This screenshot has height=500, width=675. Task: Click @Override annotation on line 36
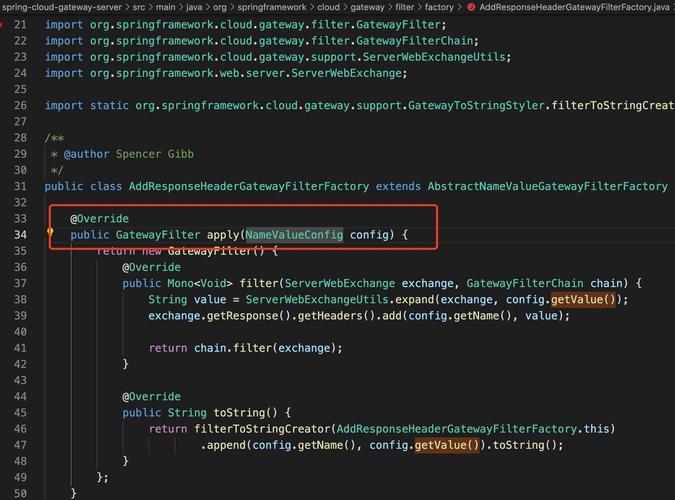coord(152,267)
